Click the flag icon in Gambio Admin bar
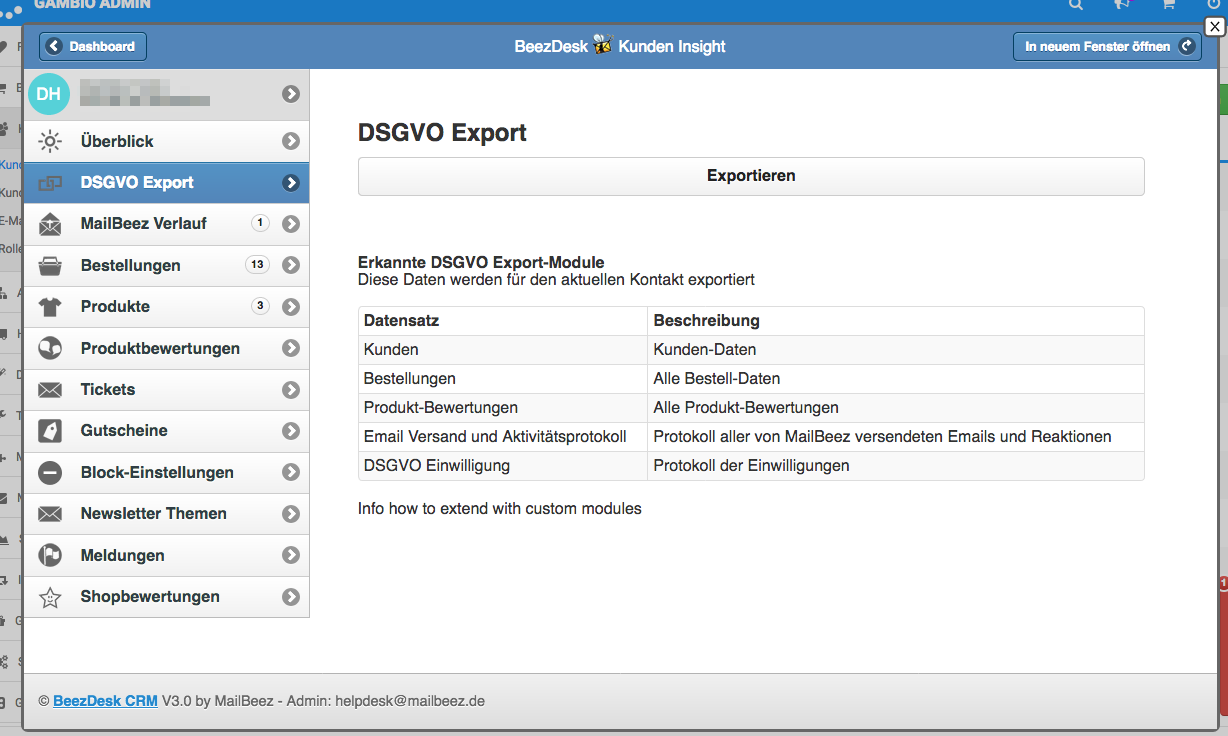1228x736 pixels. [x=1122, y=4]
